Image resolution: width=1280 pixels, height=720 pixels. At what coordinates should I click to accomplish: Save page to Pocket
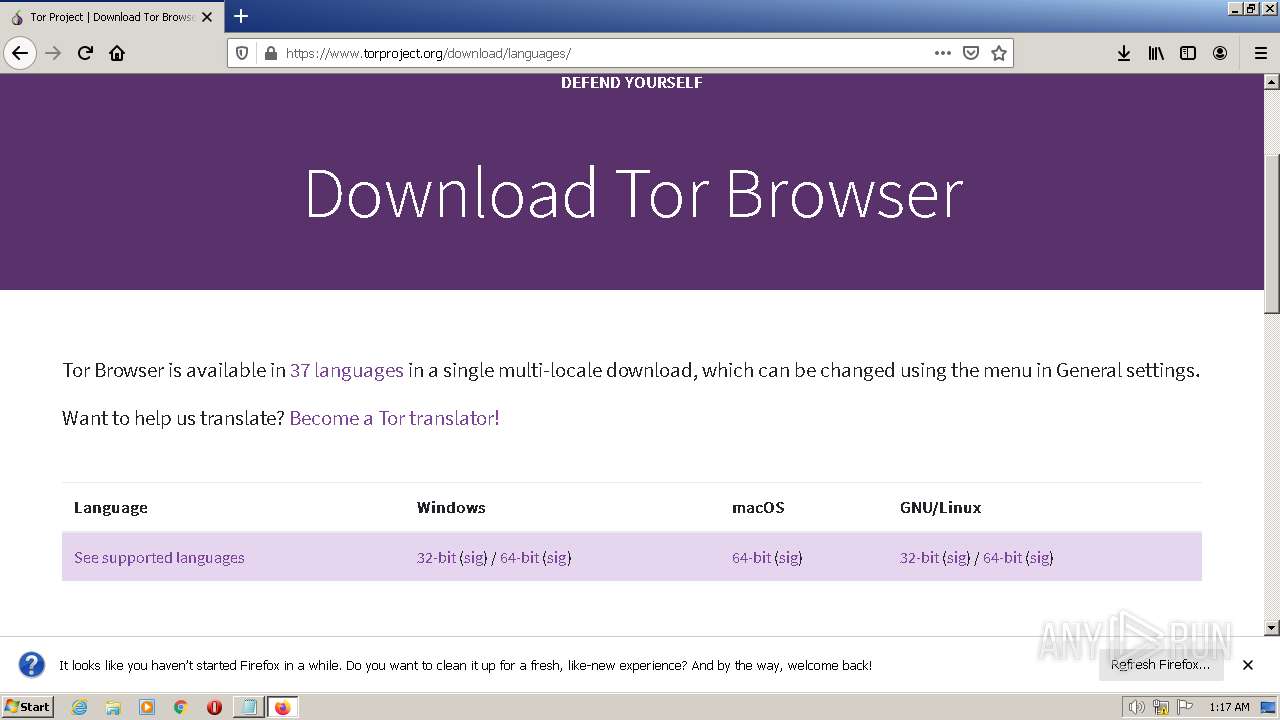(970, 53)
